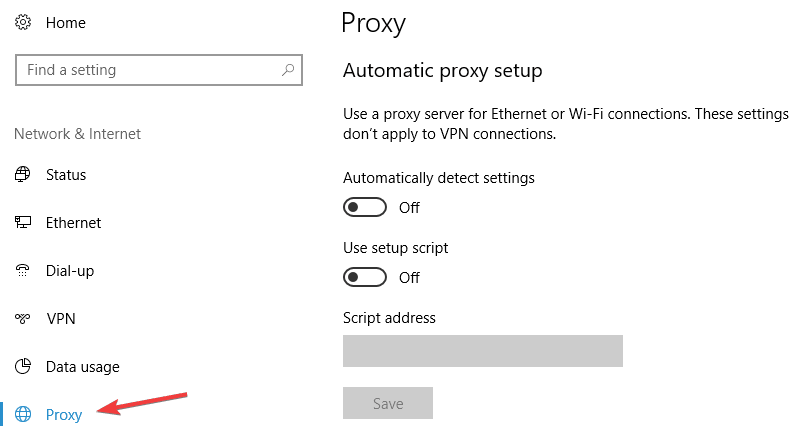
Task: Click the Proxy globe icon
Action: (23, 414)
